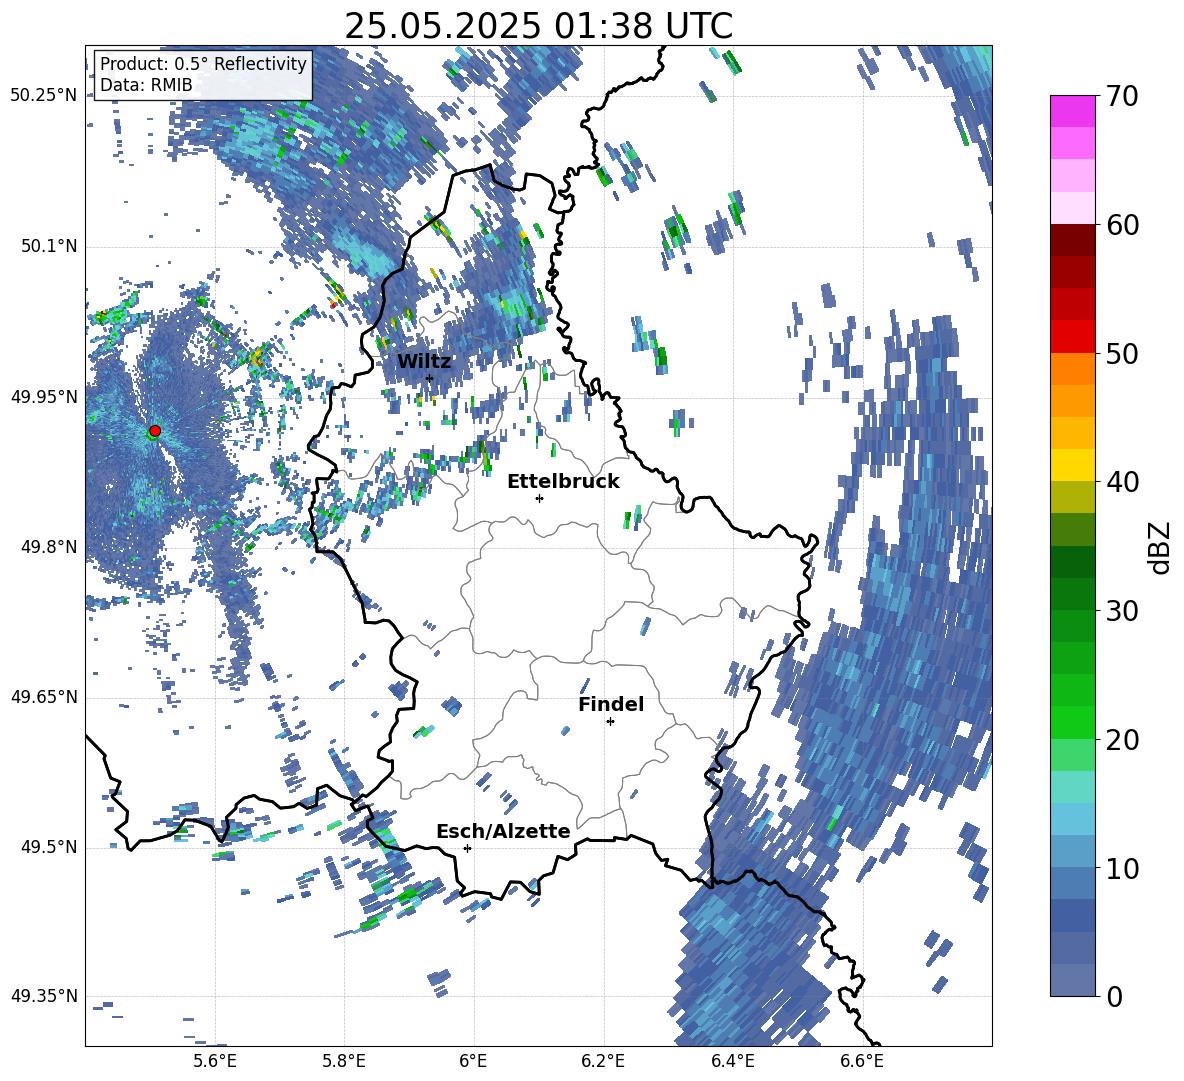Click the 6.2°E longitude label
This screenshot has width=1184, height=1081.
[x=603, y=1061]
